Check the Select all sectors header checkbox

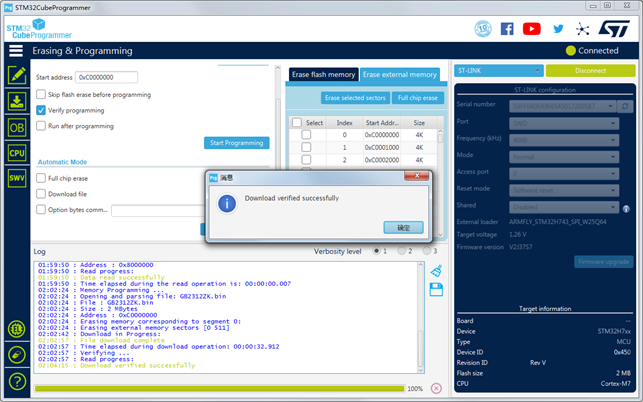coord(297,122)
